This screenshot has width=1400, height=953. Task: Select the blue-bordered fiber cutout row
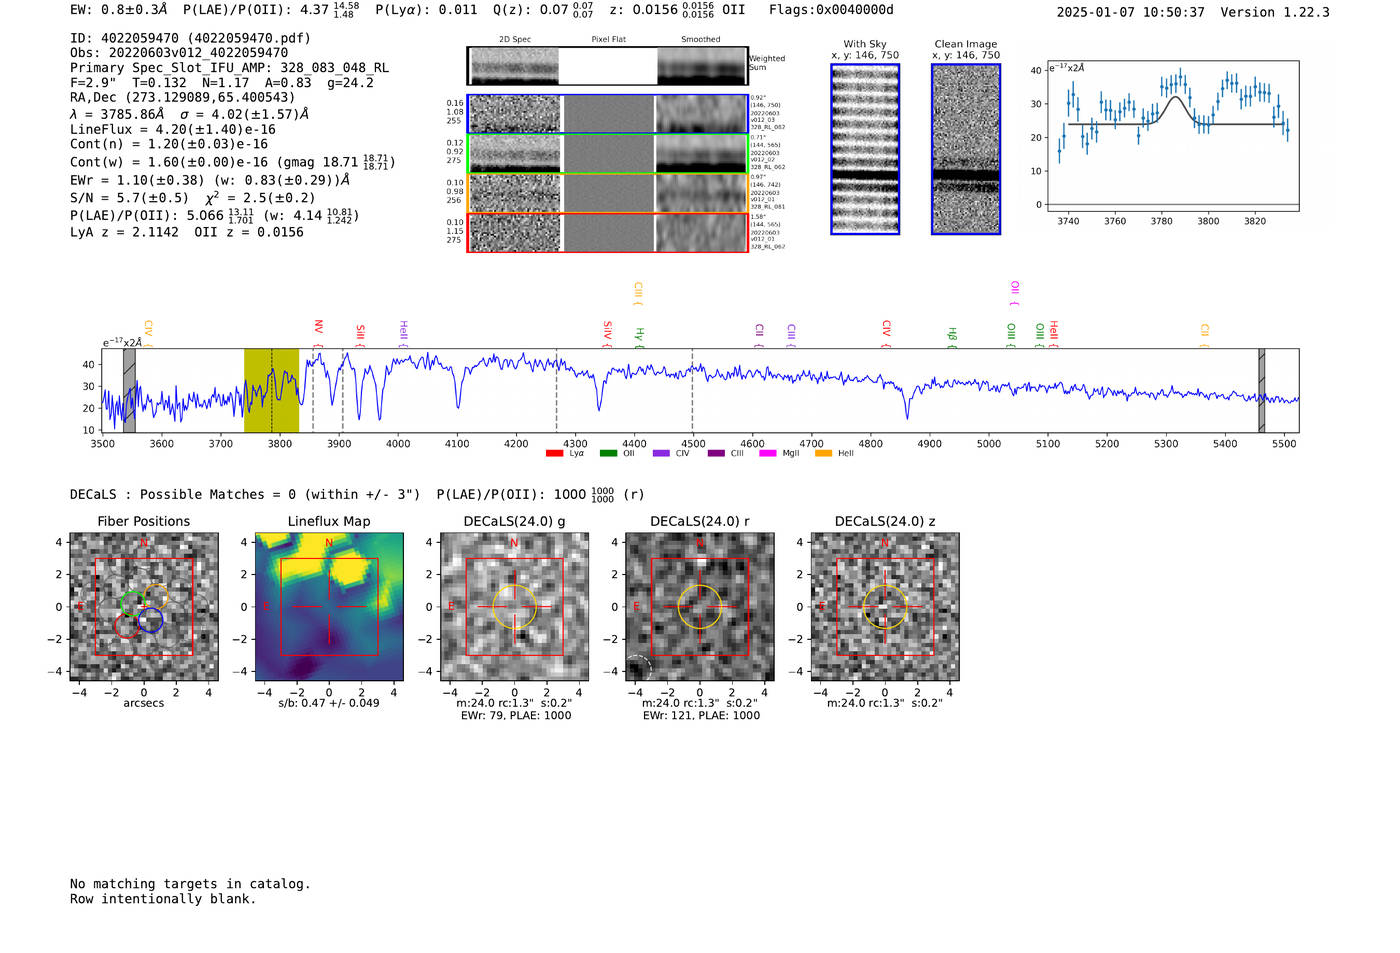(x=607, y=114)
